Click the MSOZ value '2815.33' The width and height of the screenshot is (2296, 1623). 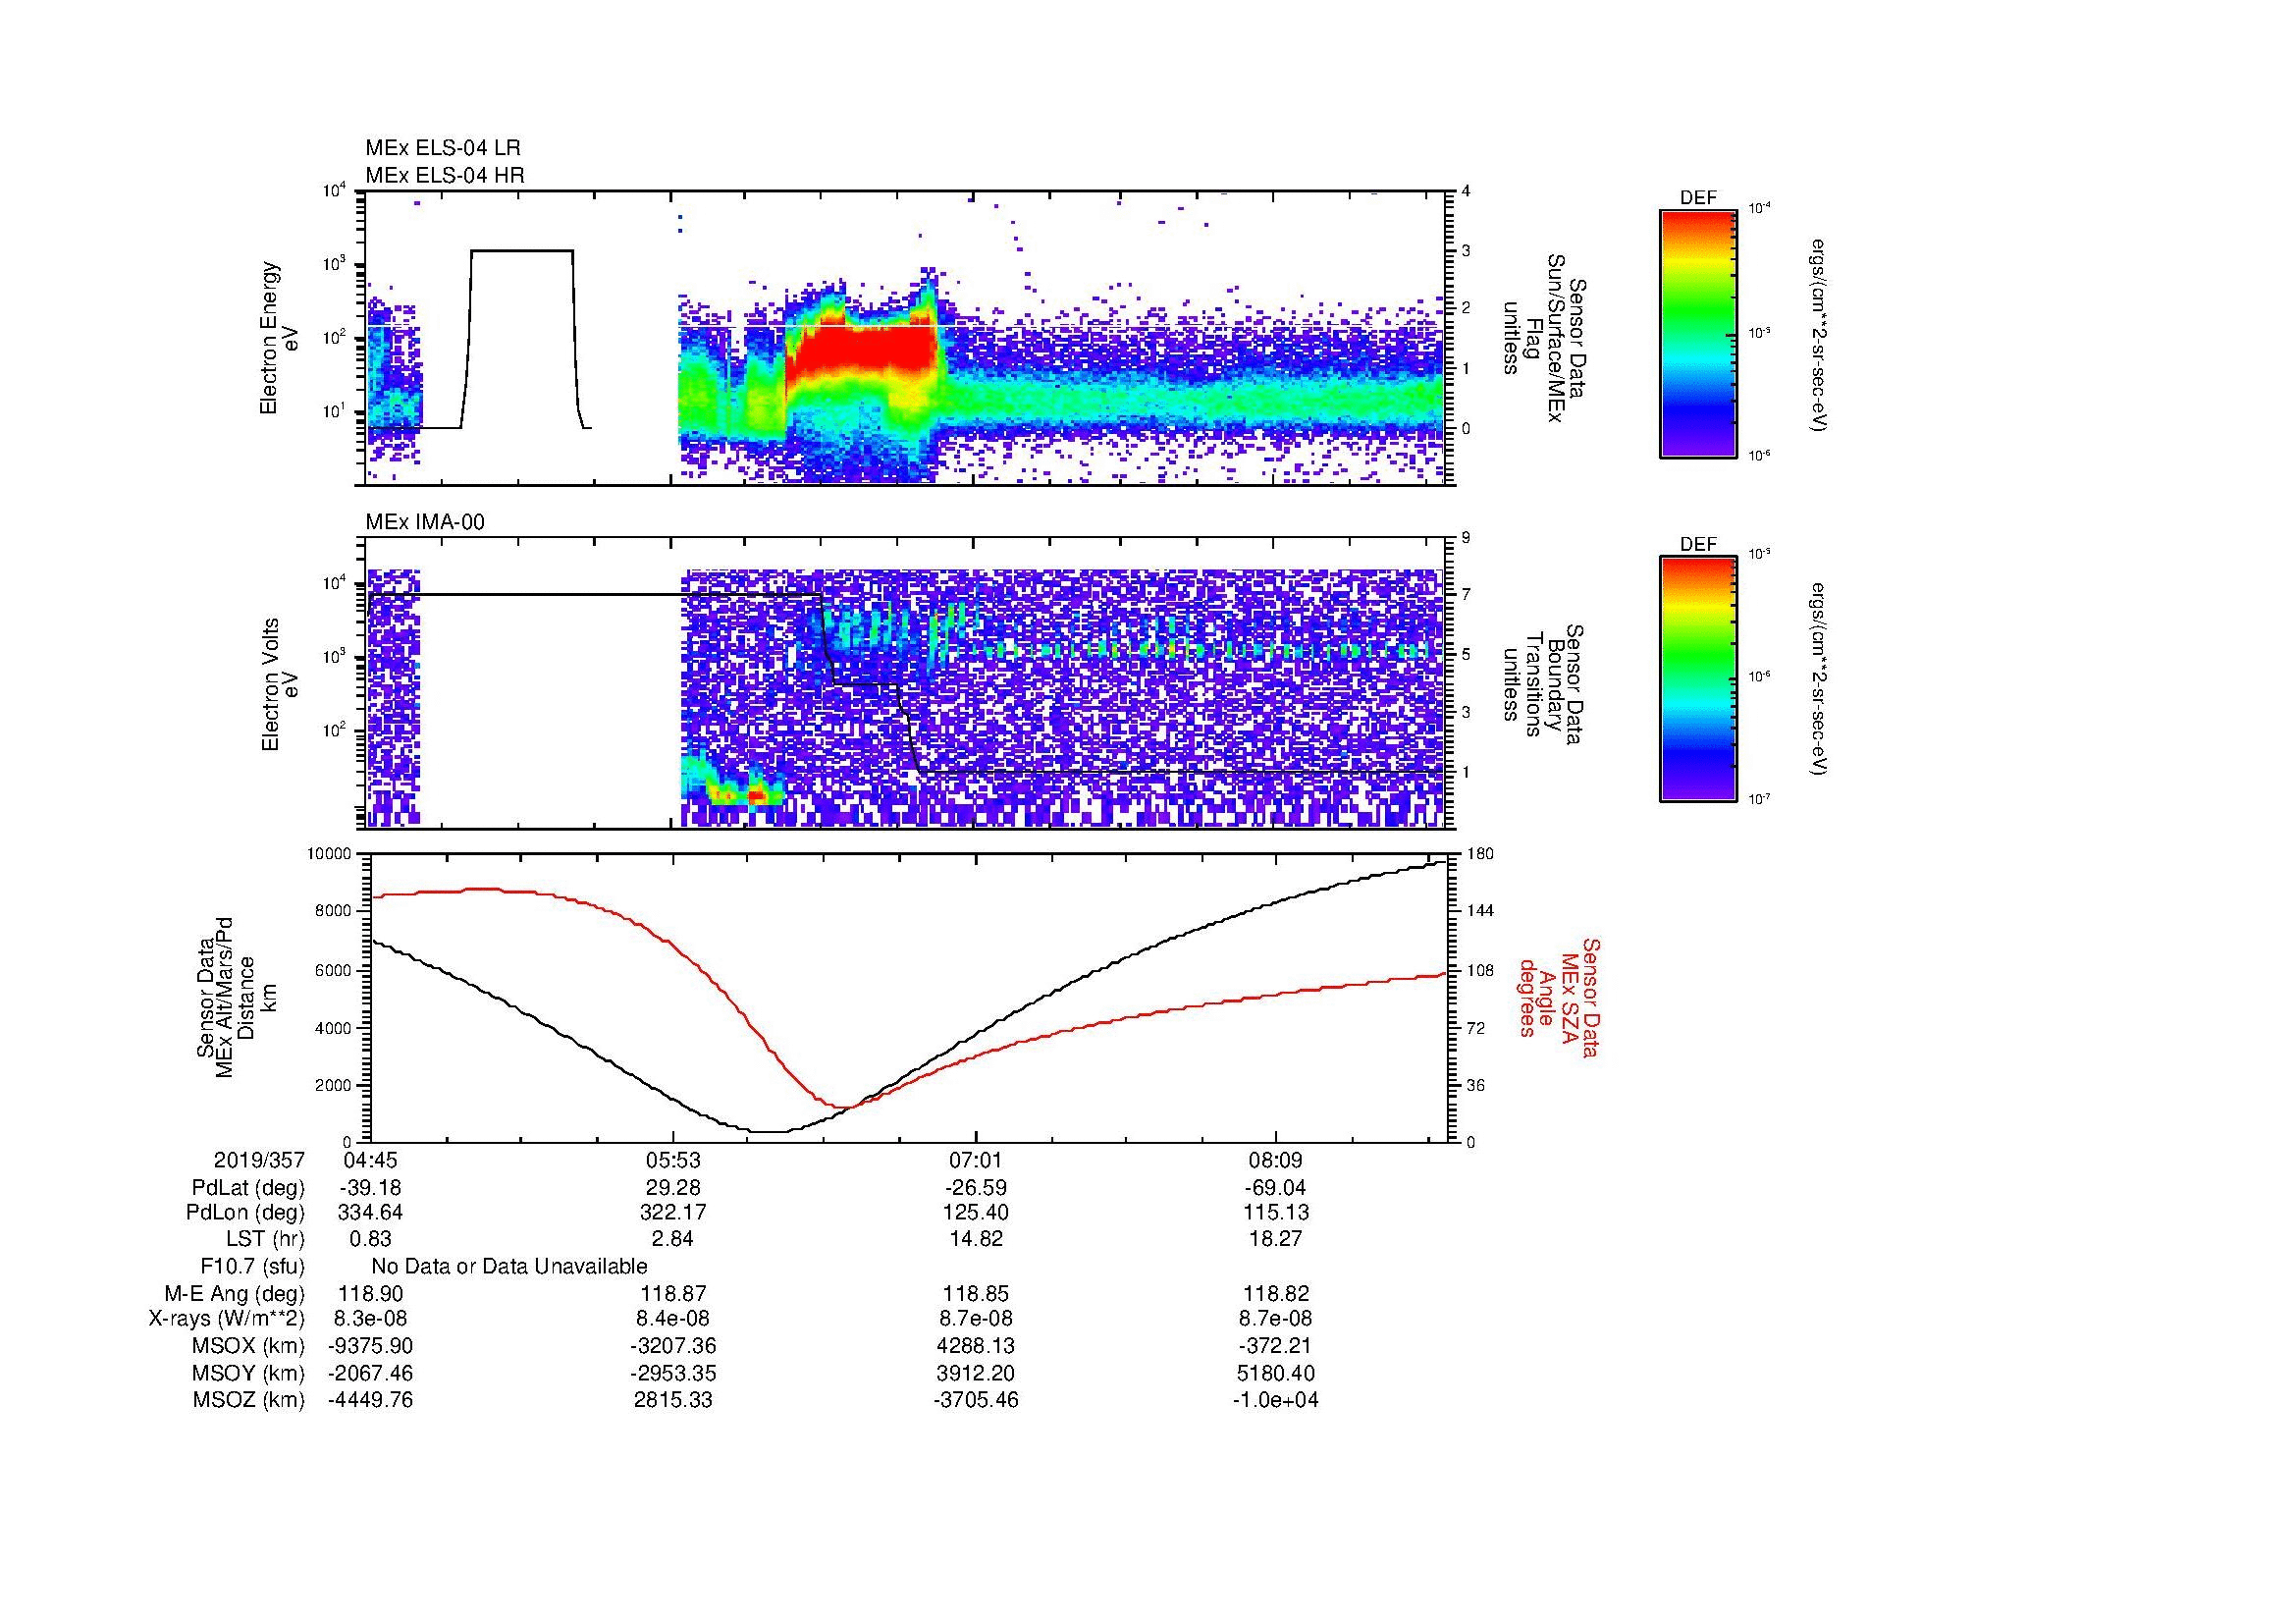pyautogui.click(x=673, y=1400)
